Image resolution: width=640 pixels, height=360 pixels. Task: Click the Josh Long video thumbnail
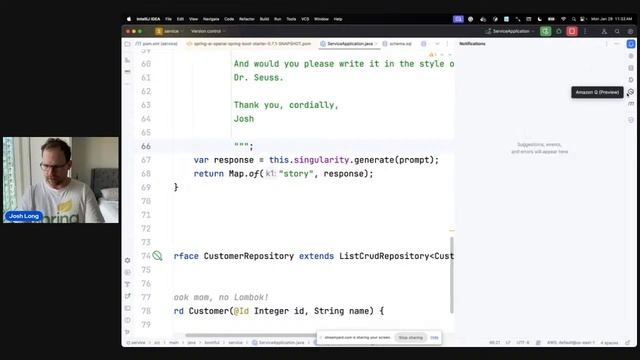[x=61, y=180]
